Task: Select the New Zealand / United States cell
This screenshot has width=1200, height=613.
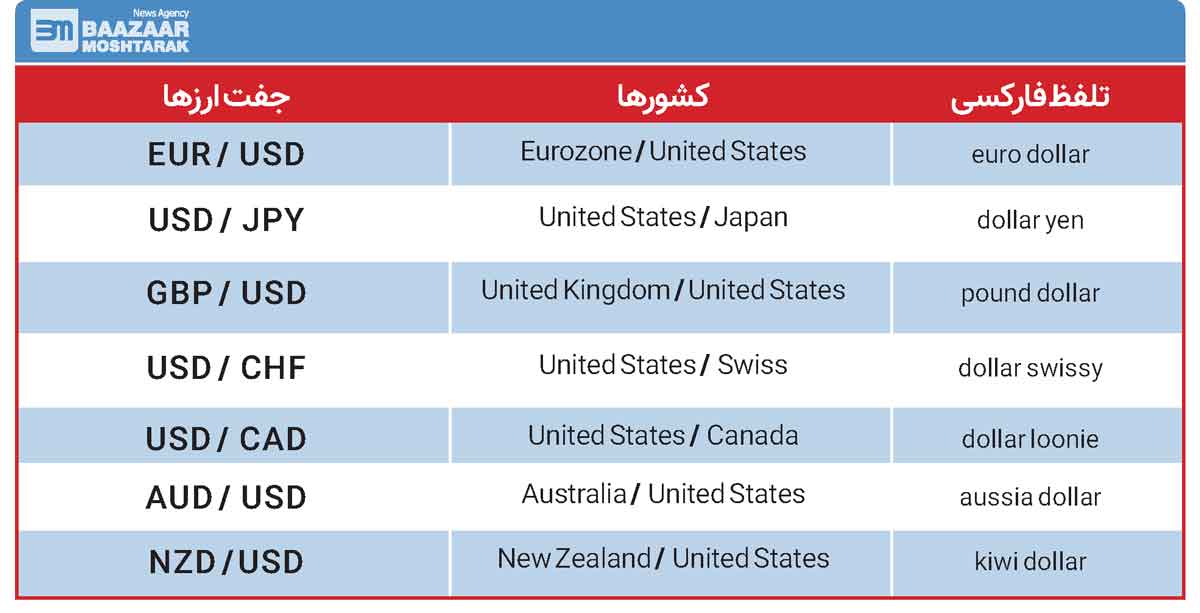Action: 671,562
